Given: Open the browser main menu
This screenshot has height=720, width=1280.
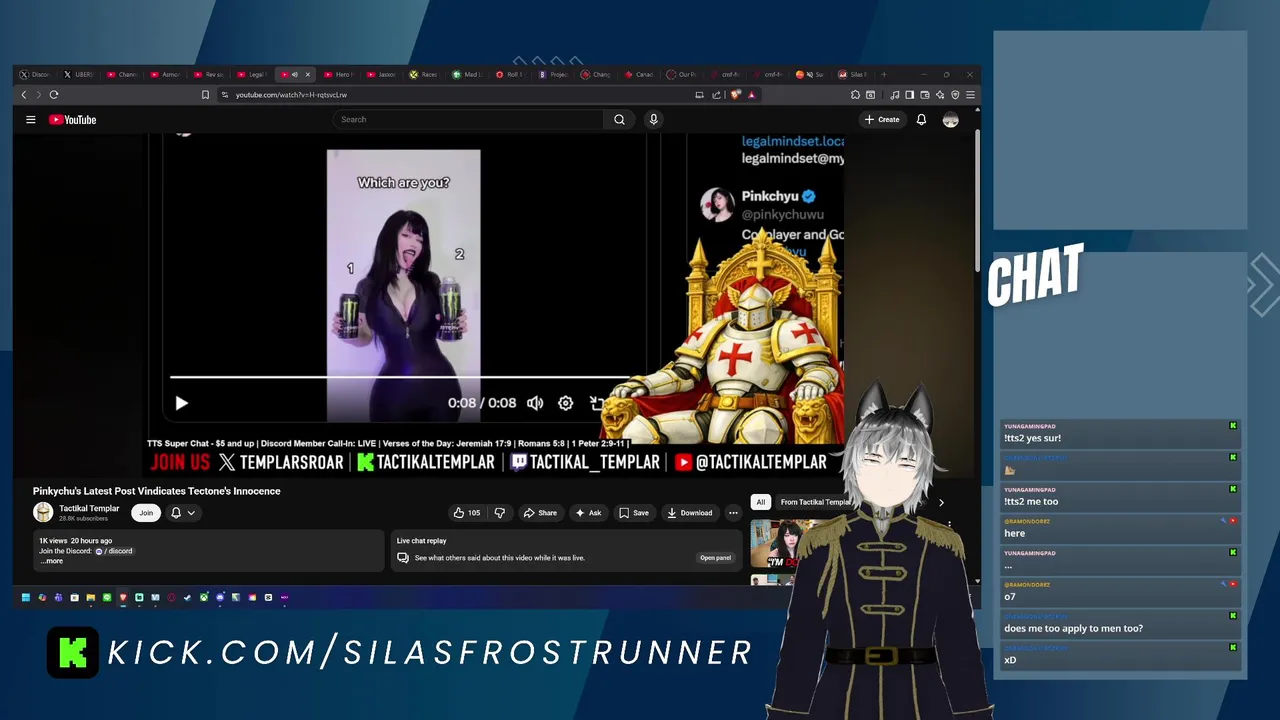Looking at the screenshot, I should (x=970, y=95).
